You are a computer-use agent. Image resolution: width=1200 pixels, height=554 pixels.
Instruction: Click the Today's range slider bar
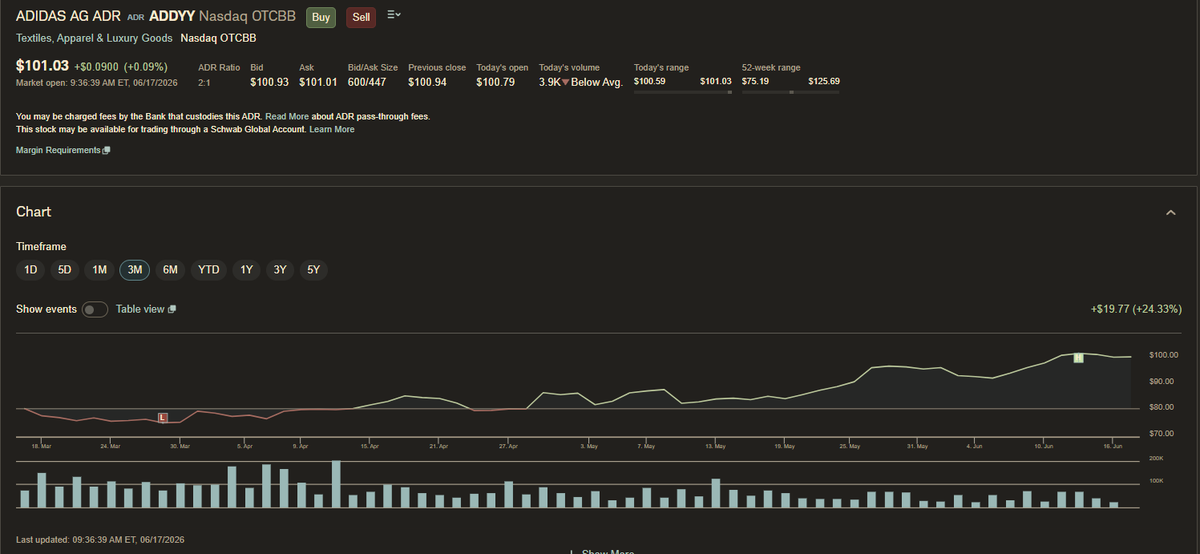tap(683, 92)
